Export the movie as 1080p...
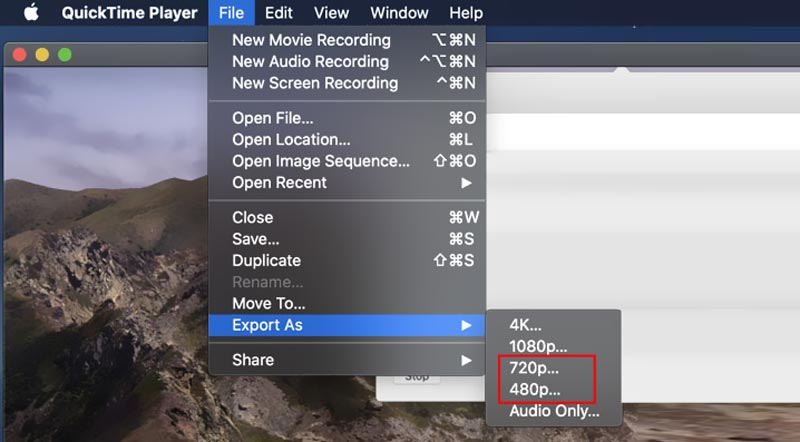 pos(554,346)
